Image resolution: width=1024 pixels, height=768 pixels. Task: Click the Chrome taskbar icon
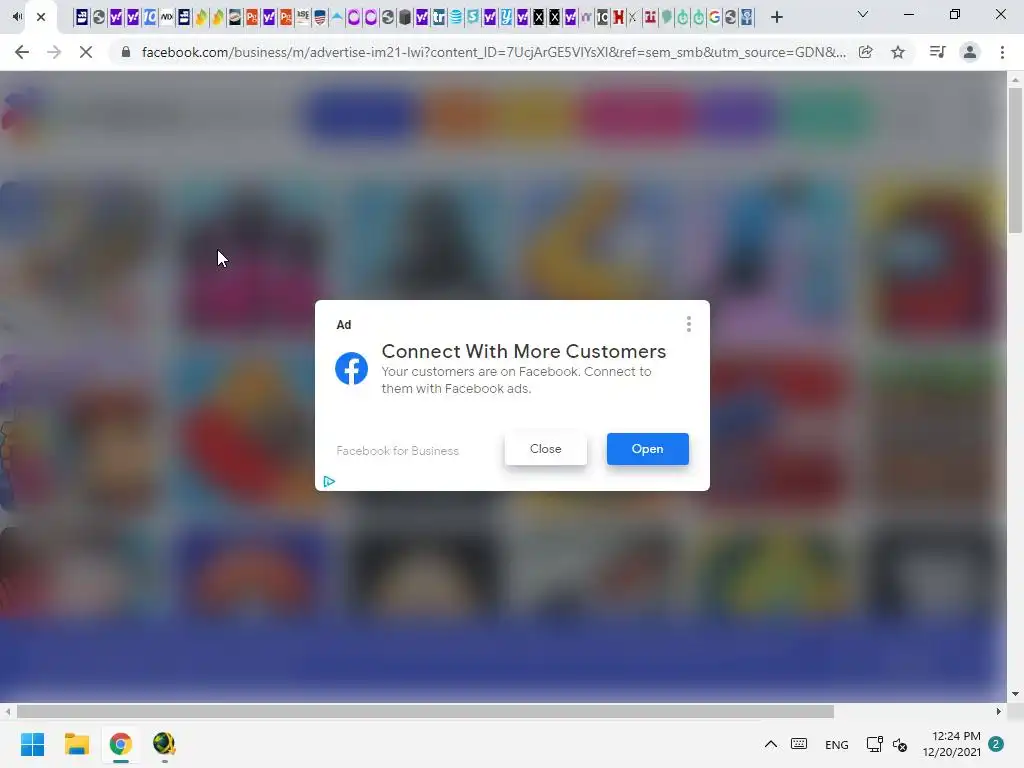click(121, 744)
